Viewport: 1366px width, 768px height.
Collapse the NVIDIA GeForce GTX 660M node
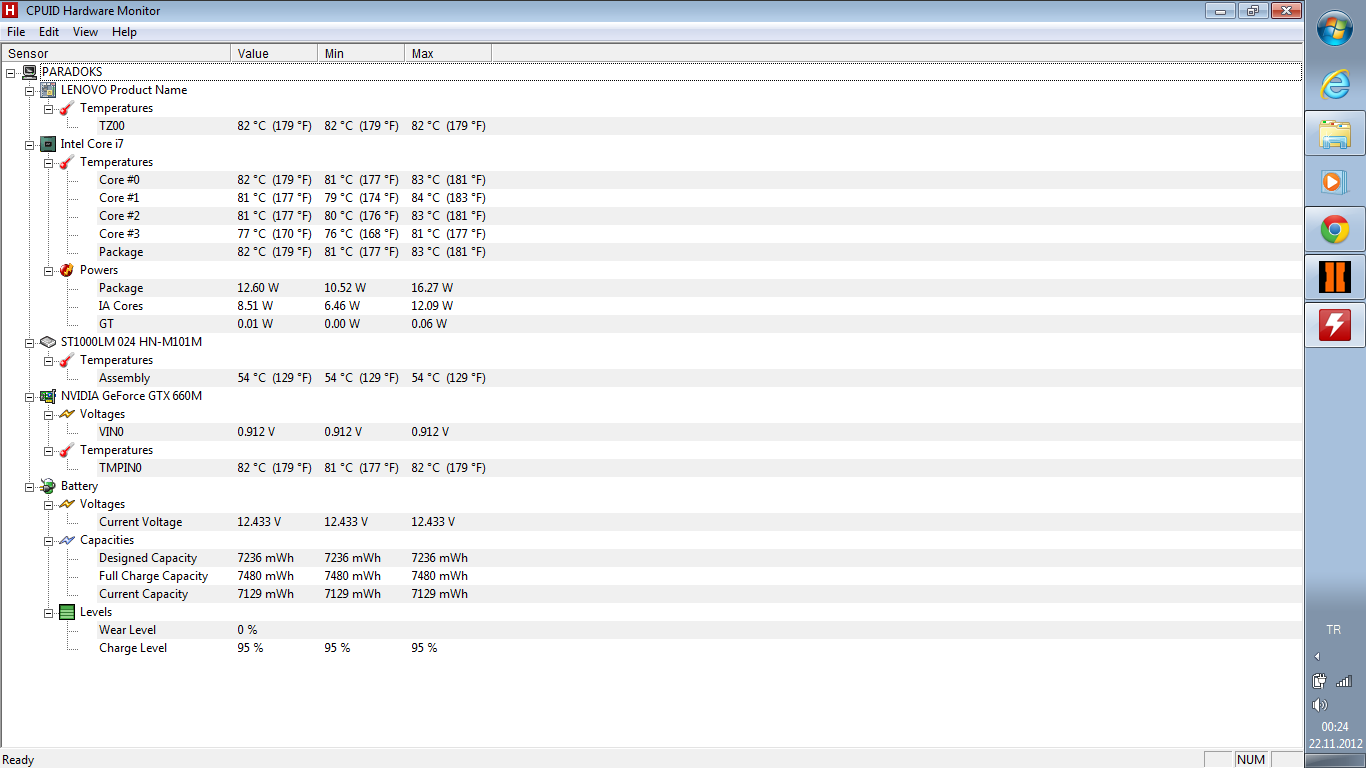point(29,396)
